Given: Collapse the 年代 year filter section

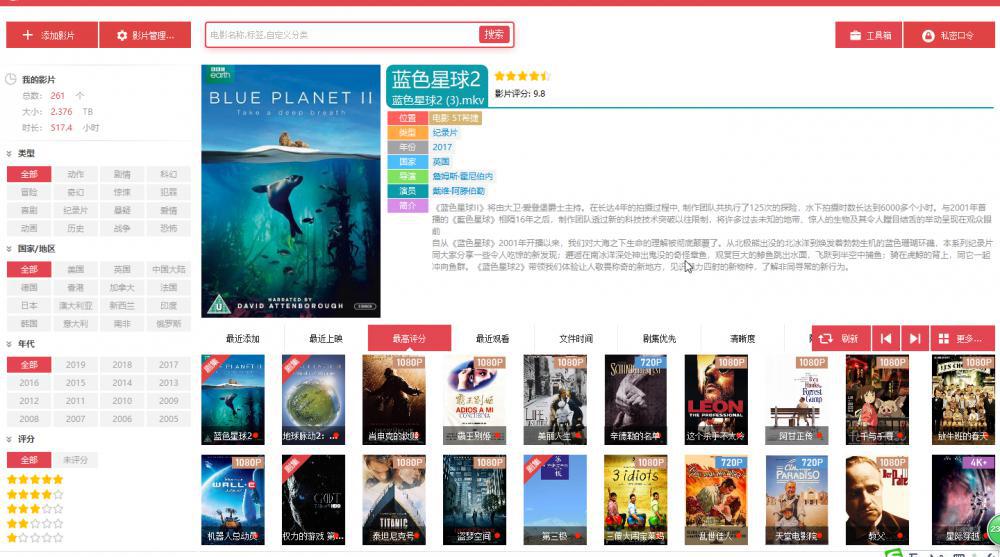Looking at the screenshot, I should (9, 344).
